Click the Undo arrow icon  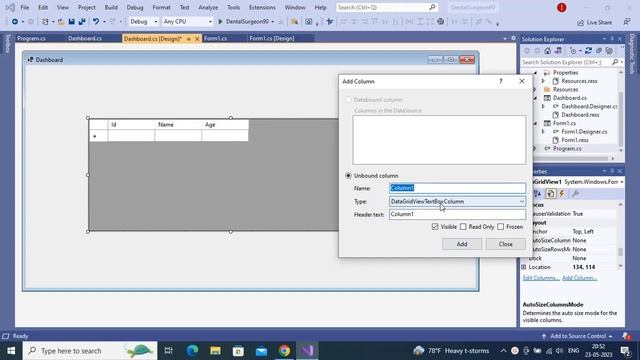pyautogui.click(x=96, y=22)
